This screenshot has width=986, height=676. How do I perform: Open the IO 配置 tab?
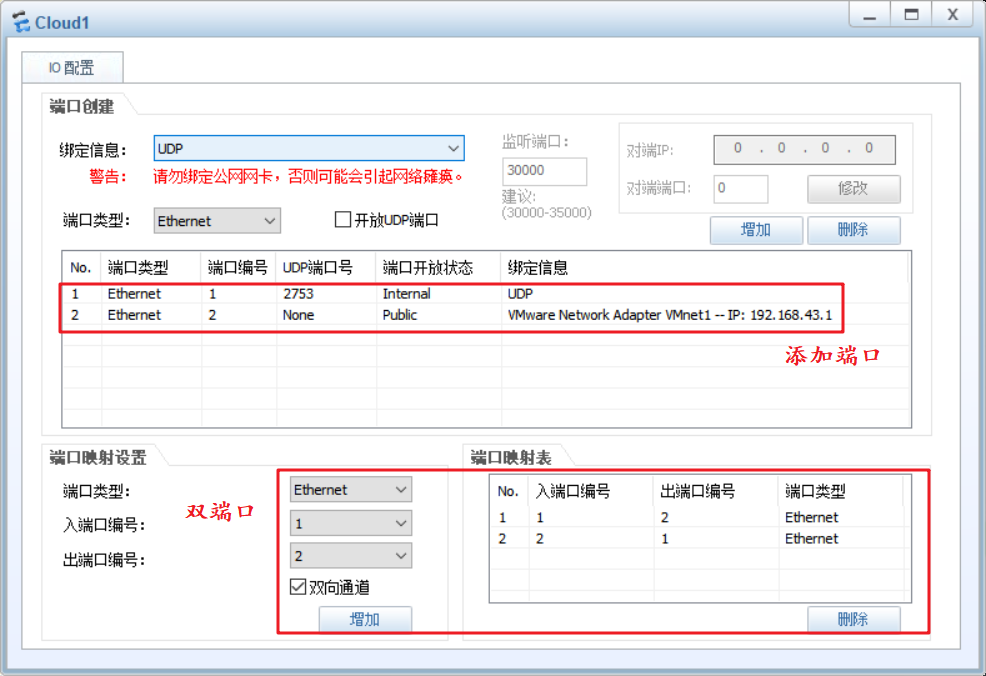72,67
